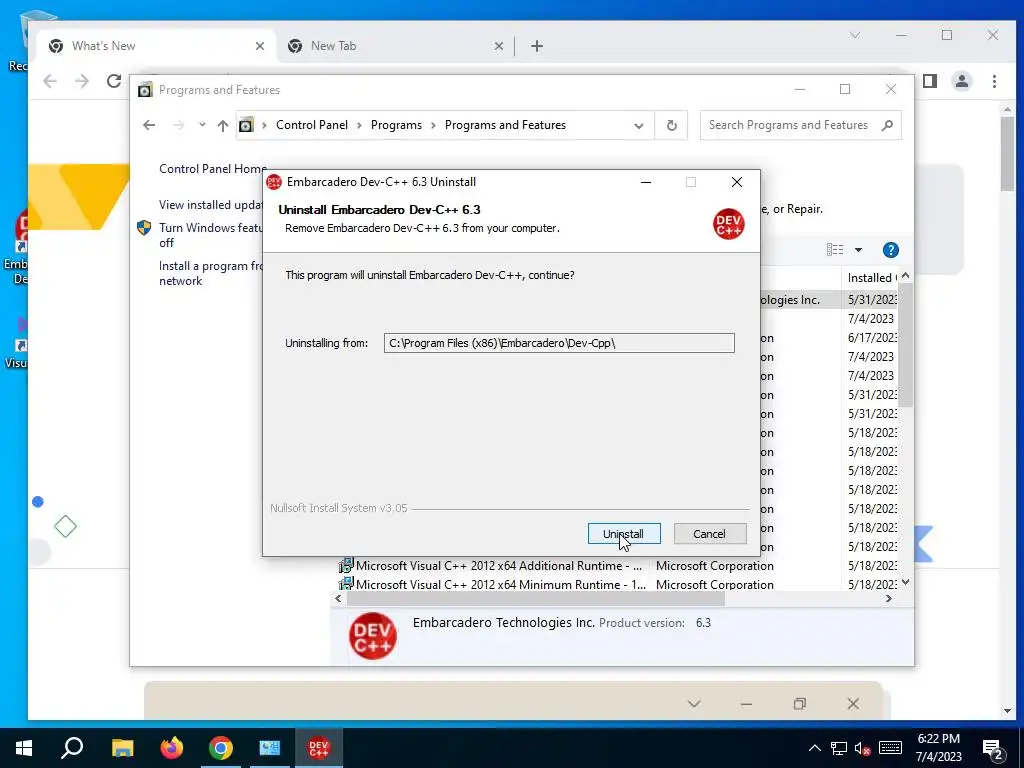Open network status tray icon
Viewport: 1024px width, 768px height.
(x=839, y=748)
